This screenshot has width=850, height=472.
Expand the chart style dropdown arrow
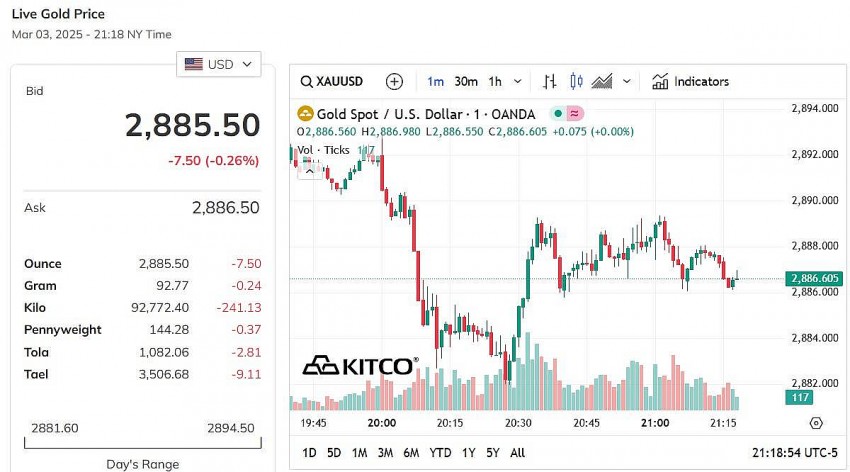[x=627, y=82]
